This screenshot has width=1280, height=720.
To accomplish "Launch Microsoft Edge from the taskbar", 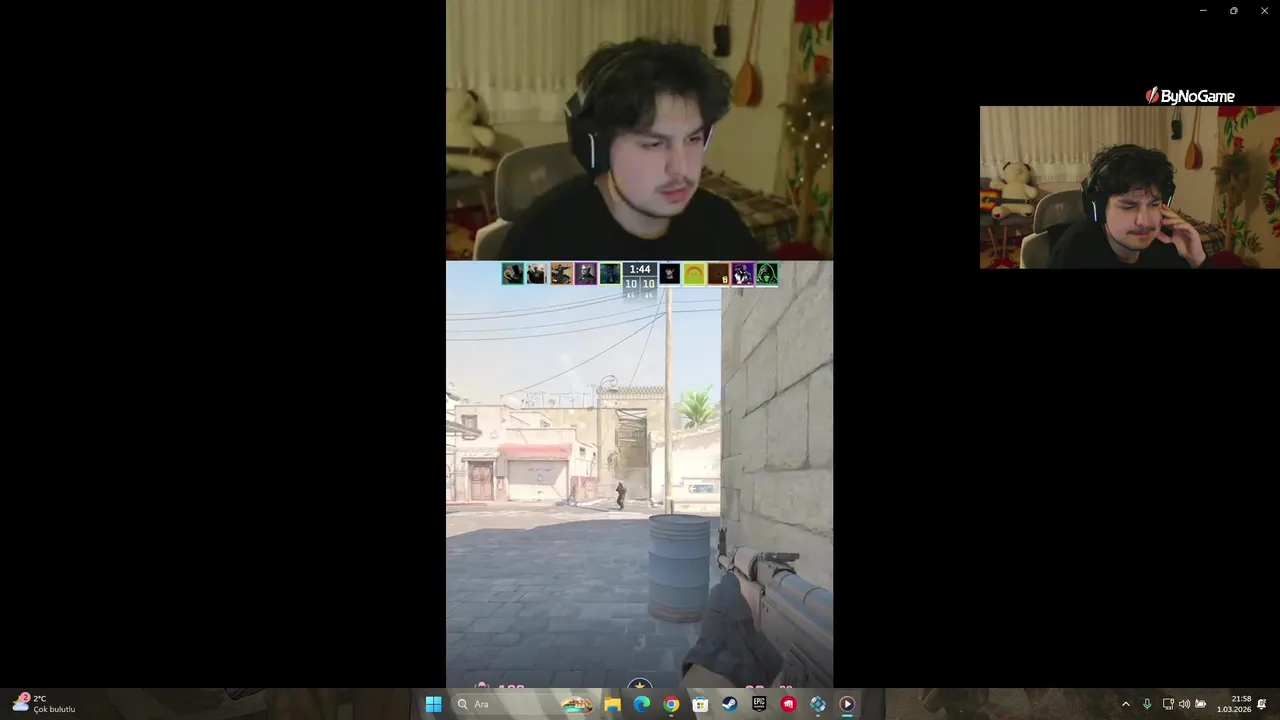I will (642, 704).
